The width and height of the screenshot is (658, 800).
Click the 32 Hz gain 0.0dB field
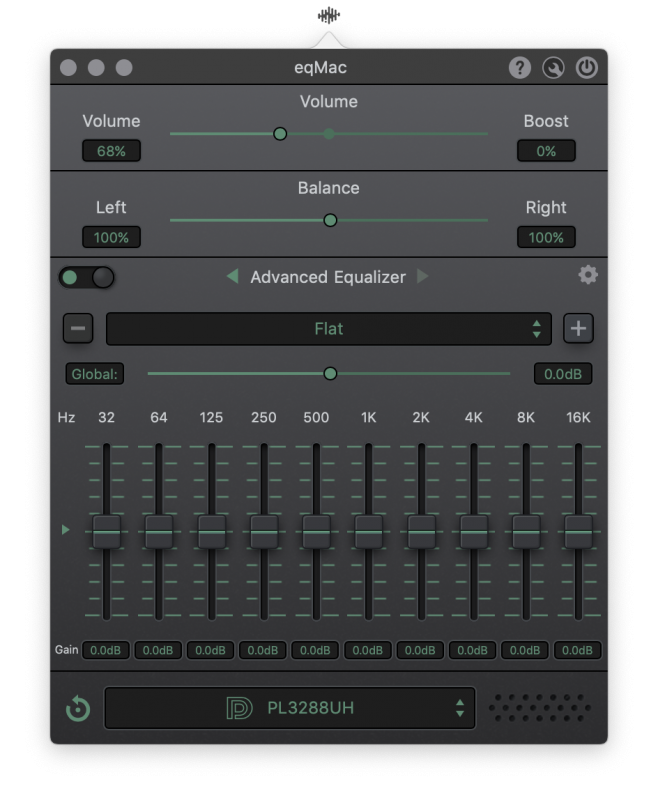106,650
